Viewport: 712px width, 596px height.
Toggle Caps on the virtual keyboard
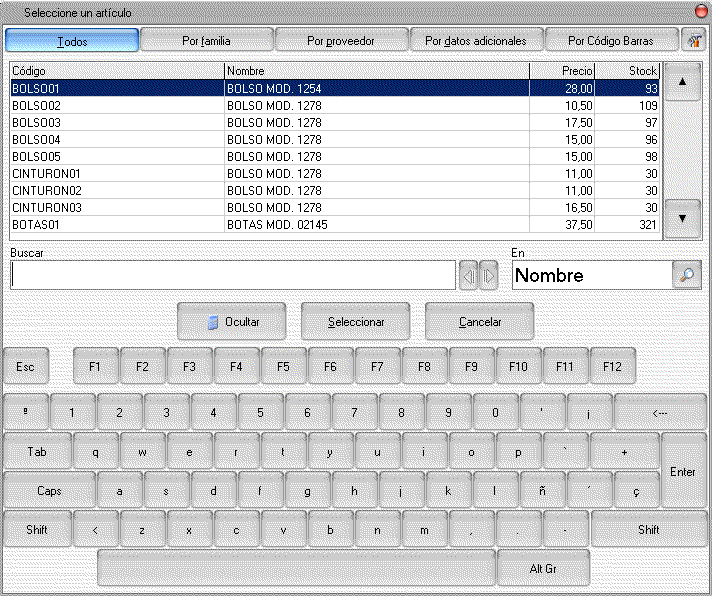(x=49, y=491)
